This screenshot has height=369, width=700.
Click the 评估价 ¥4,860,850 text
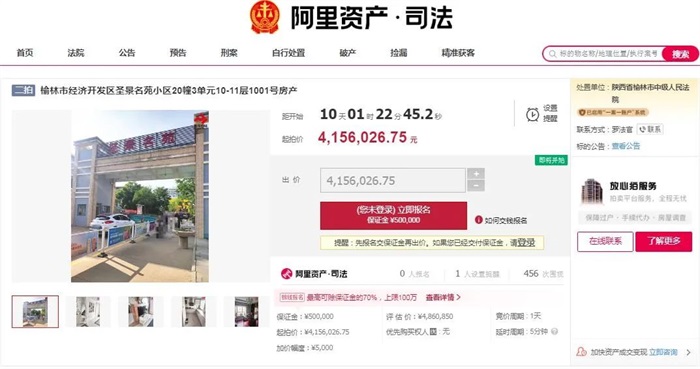tap(420, 316)
